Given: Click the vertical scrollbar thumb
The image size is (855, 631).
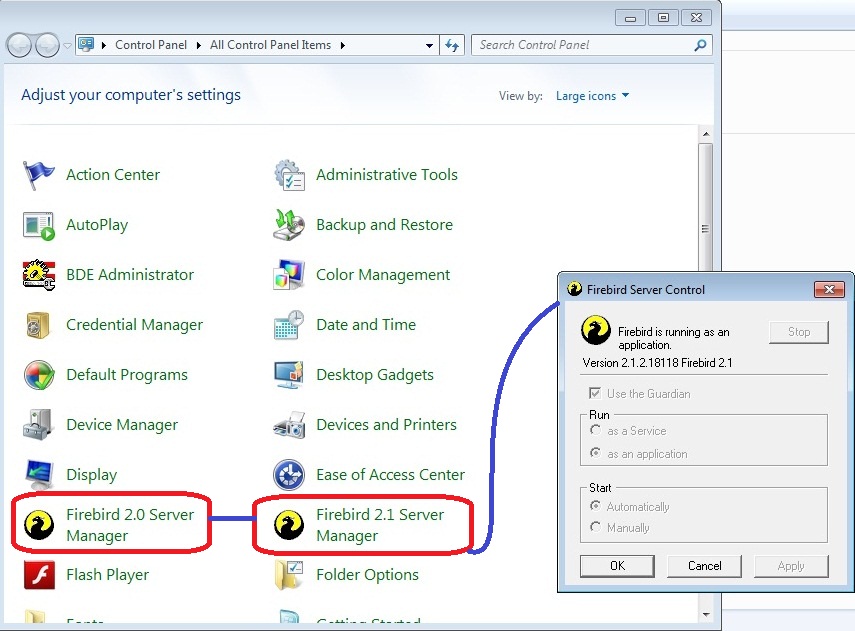Looking at the screenshot, I should click(x=706, y=207).
